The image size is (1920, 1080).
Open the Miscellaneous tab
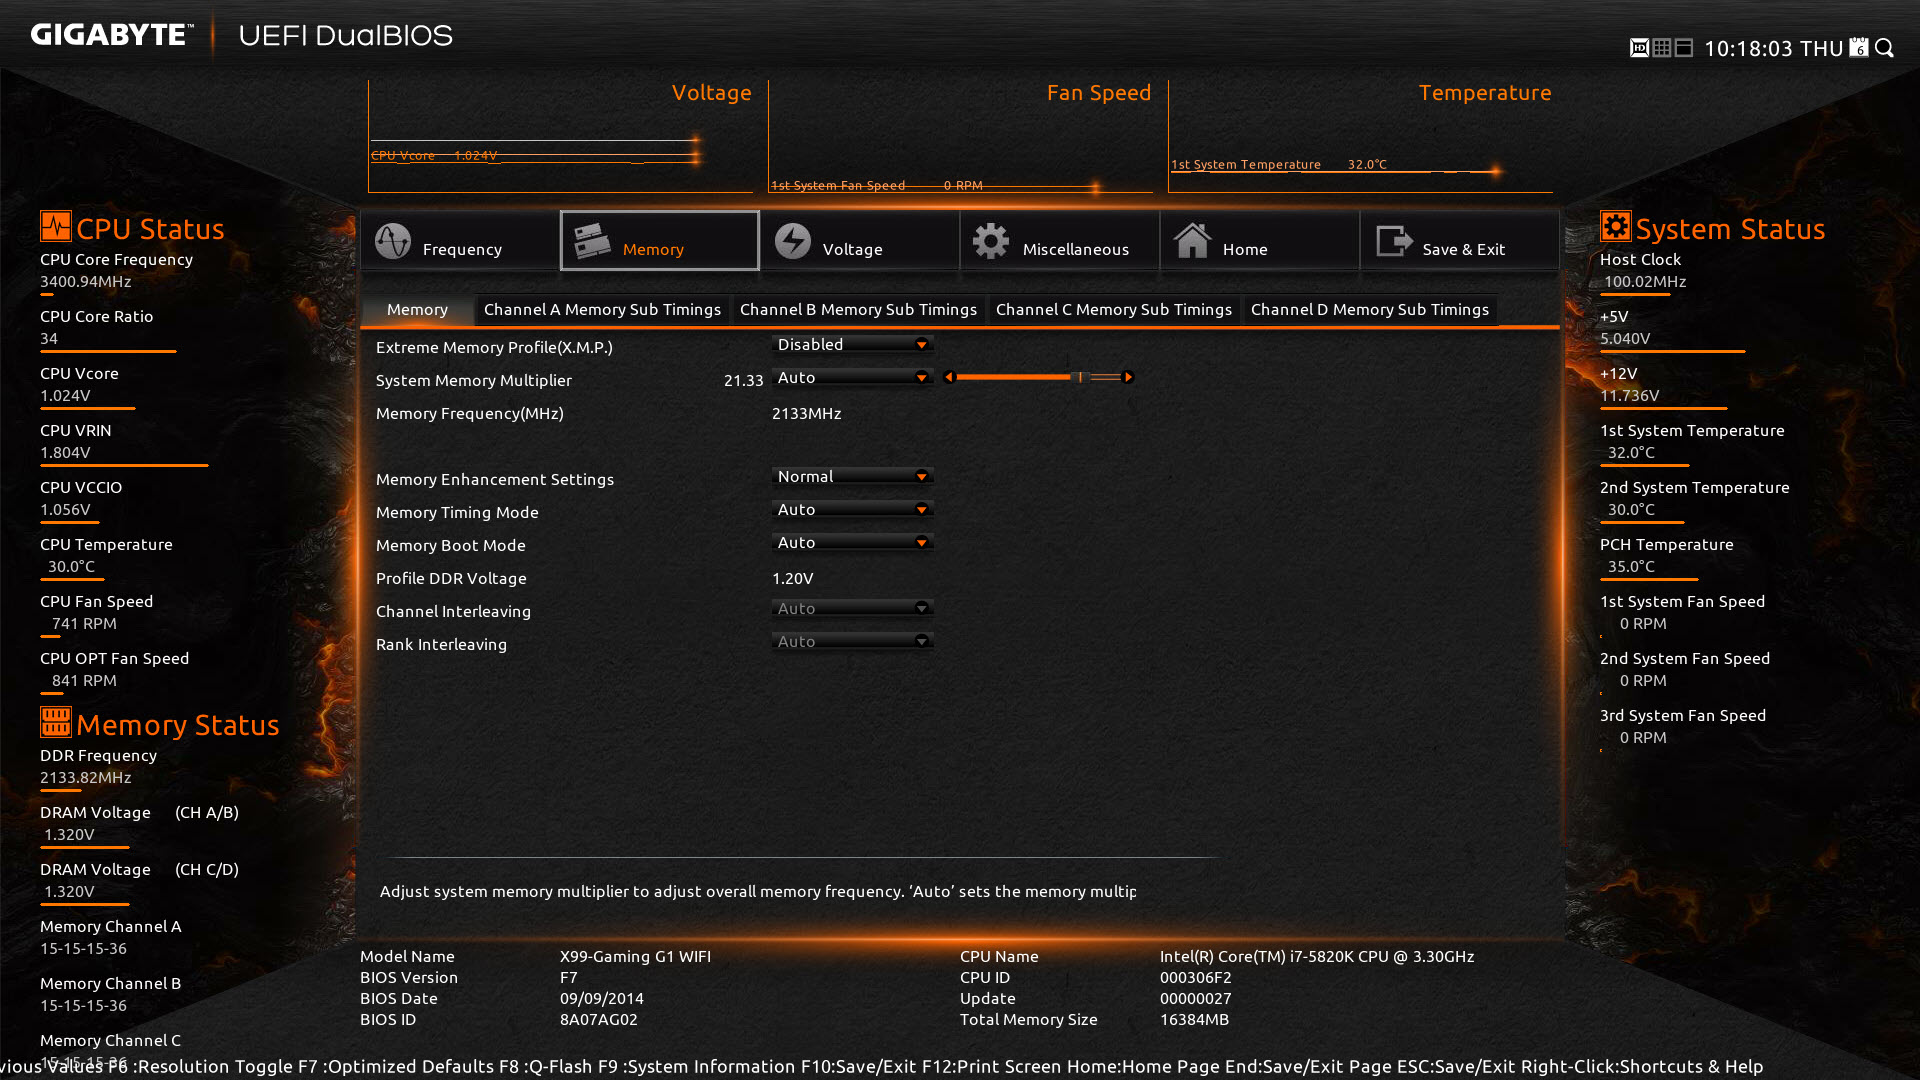[1060, 241]
